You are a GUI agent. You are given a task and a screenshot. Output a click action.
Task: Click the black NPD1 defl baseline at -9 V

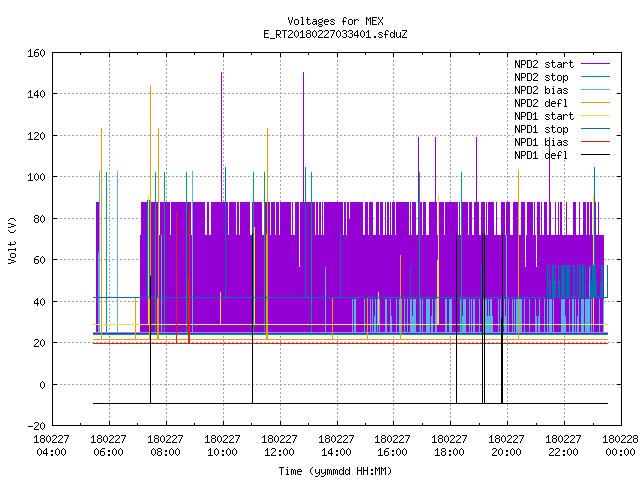350,404
